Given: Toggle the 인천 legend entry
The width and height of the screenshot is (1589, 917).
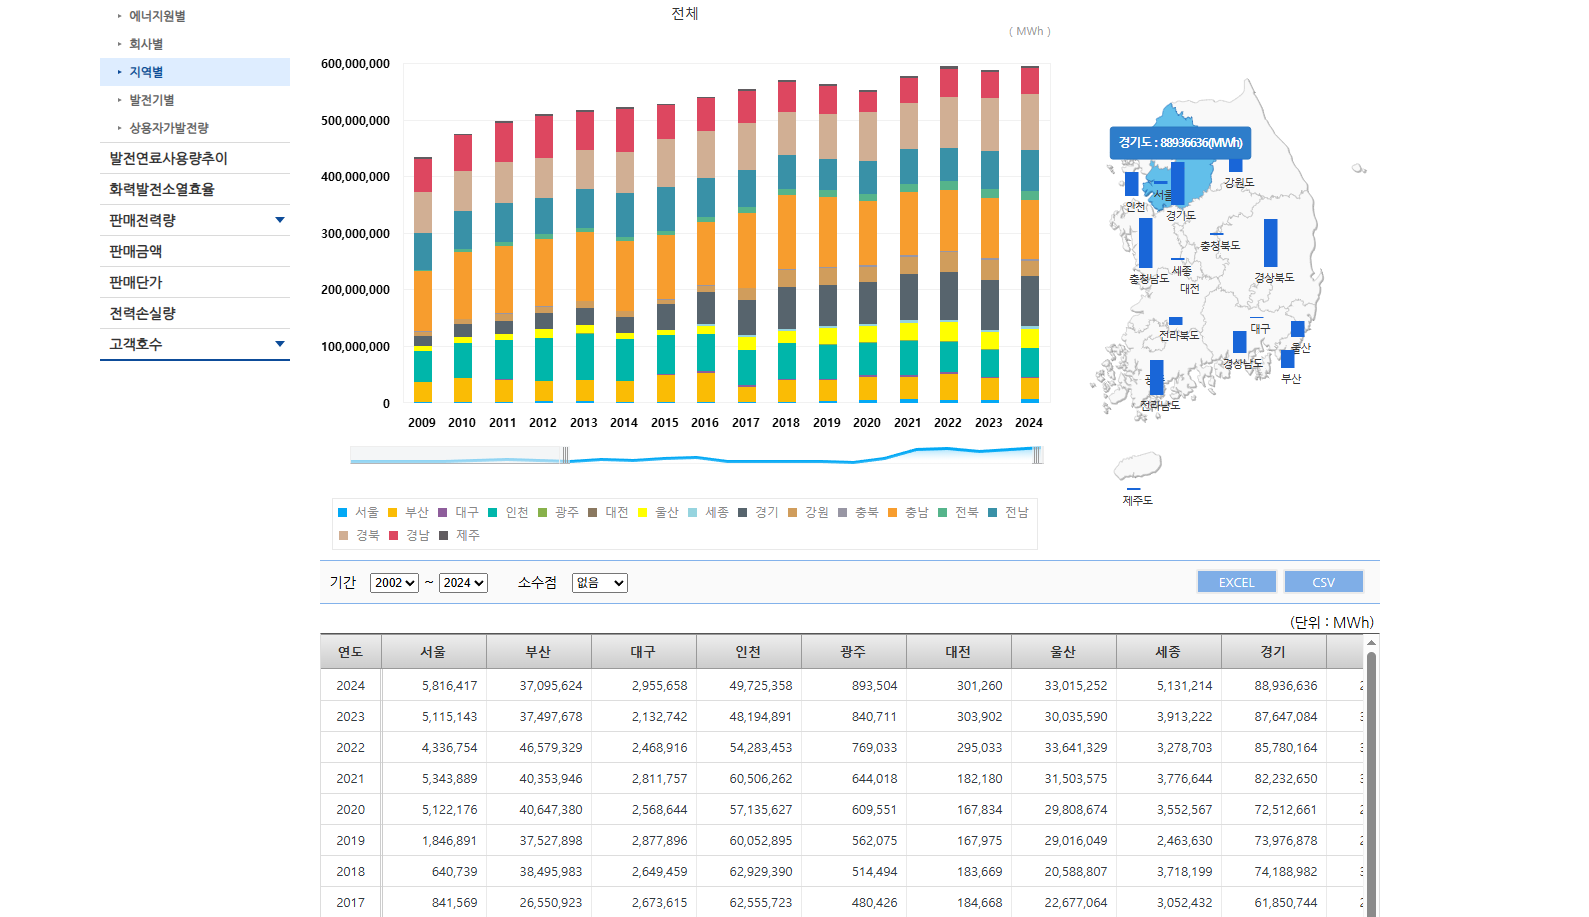Looking at the screenshot, I should tap(508, 512).
